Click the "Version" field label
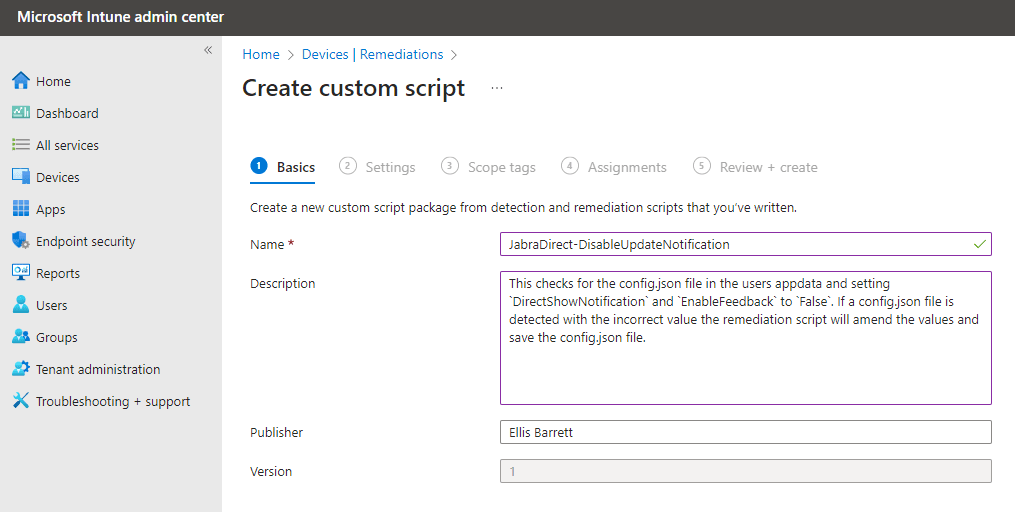The height and width of the screenshot is (512, 1015). [x=271, y=471]
